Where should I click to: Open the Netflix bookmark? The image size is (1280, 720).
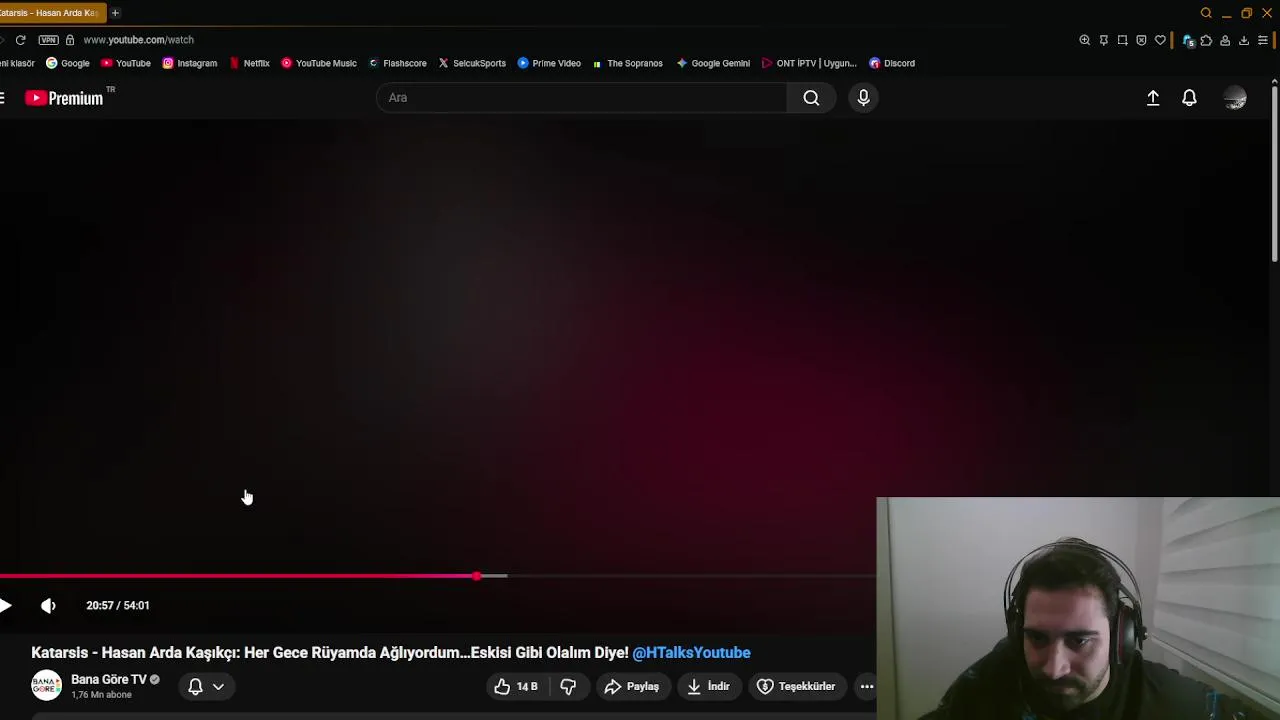(x=249, y=63)
